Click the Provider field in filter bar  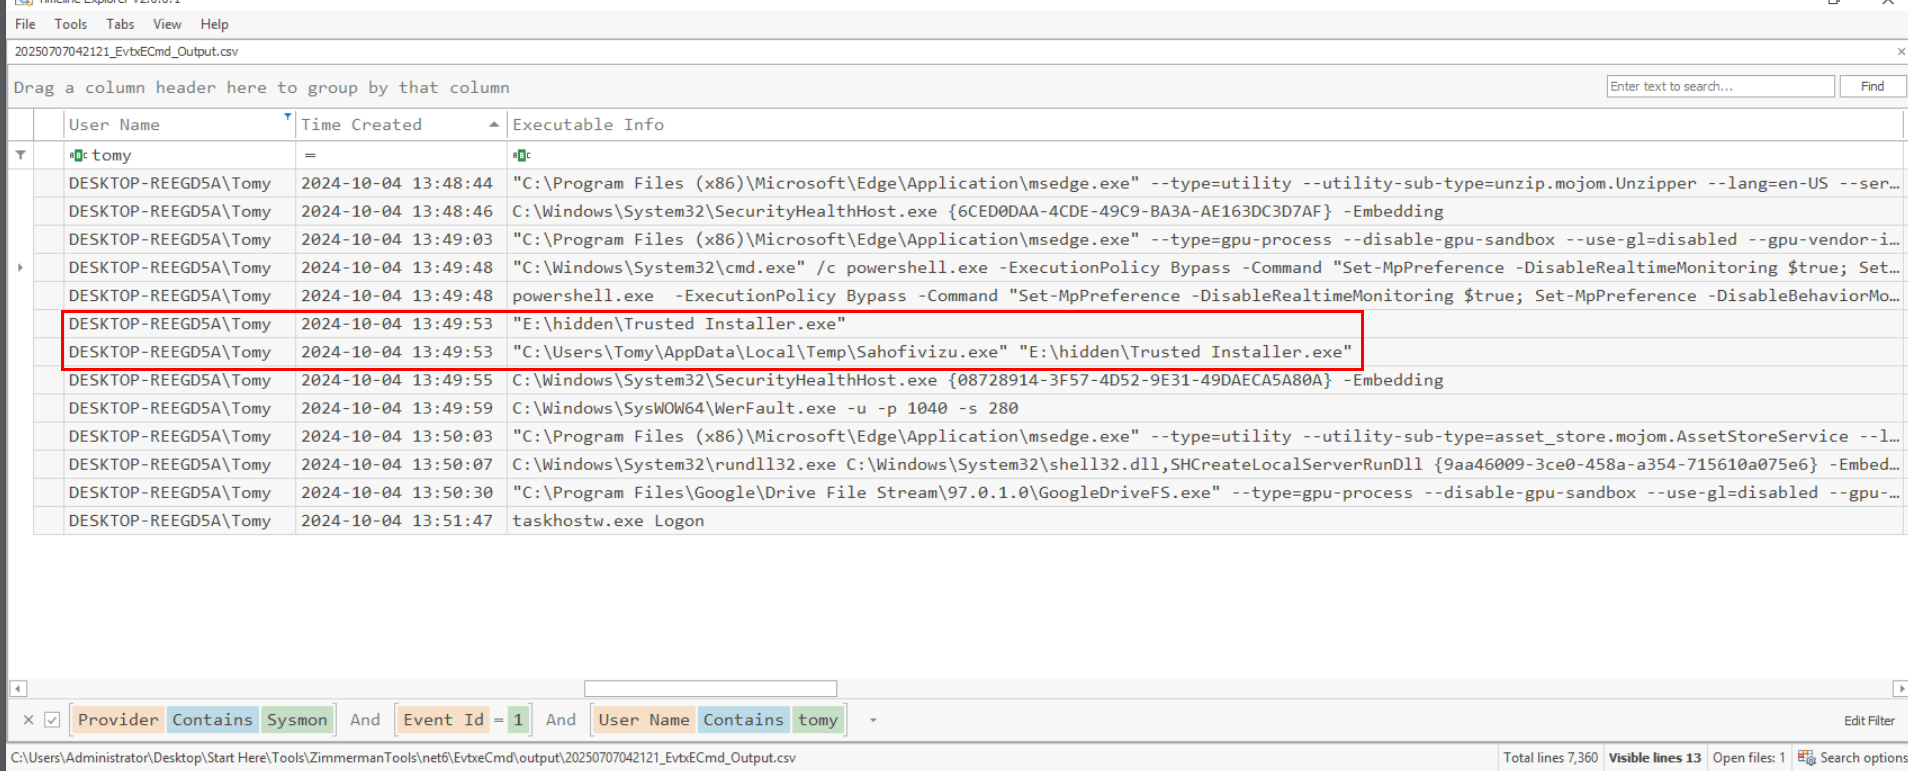118,720
